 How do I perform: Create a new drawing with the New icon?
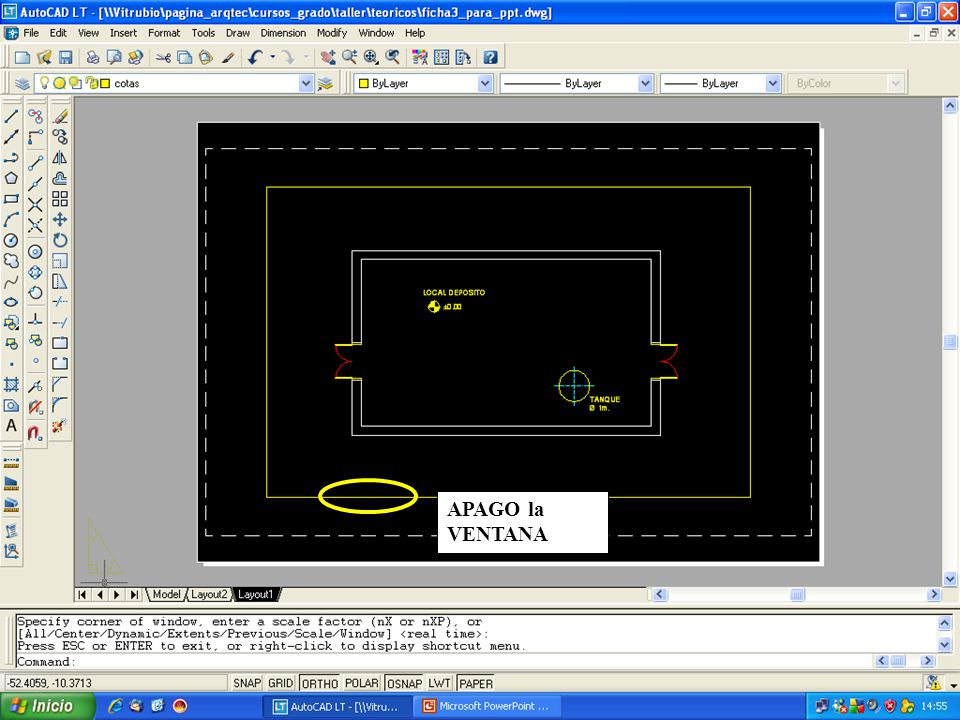click(23, 58)
